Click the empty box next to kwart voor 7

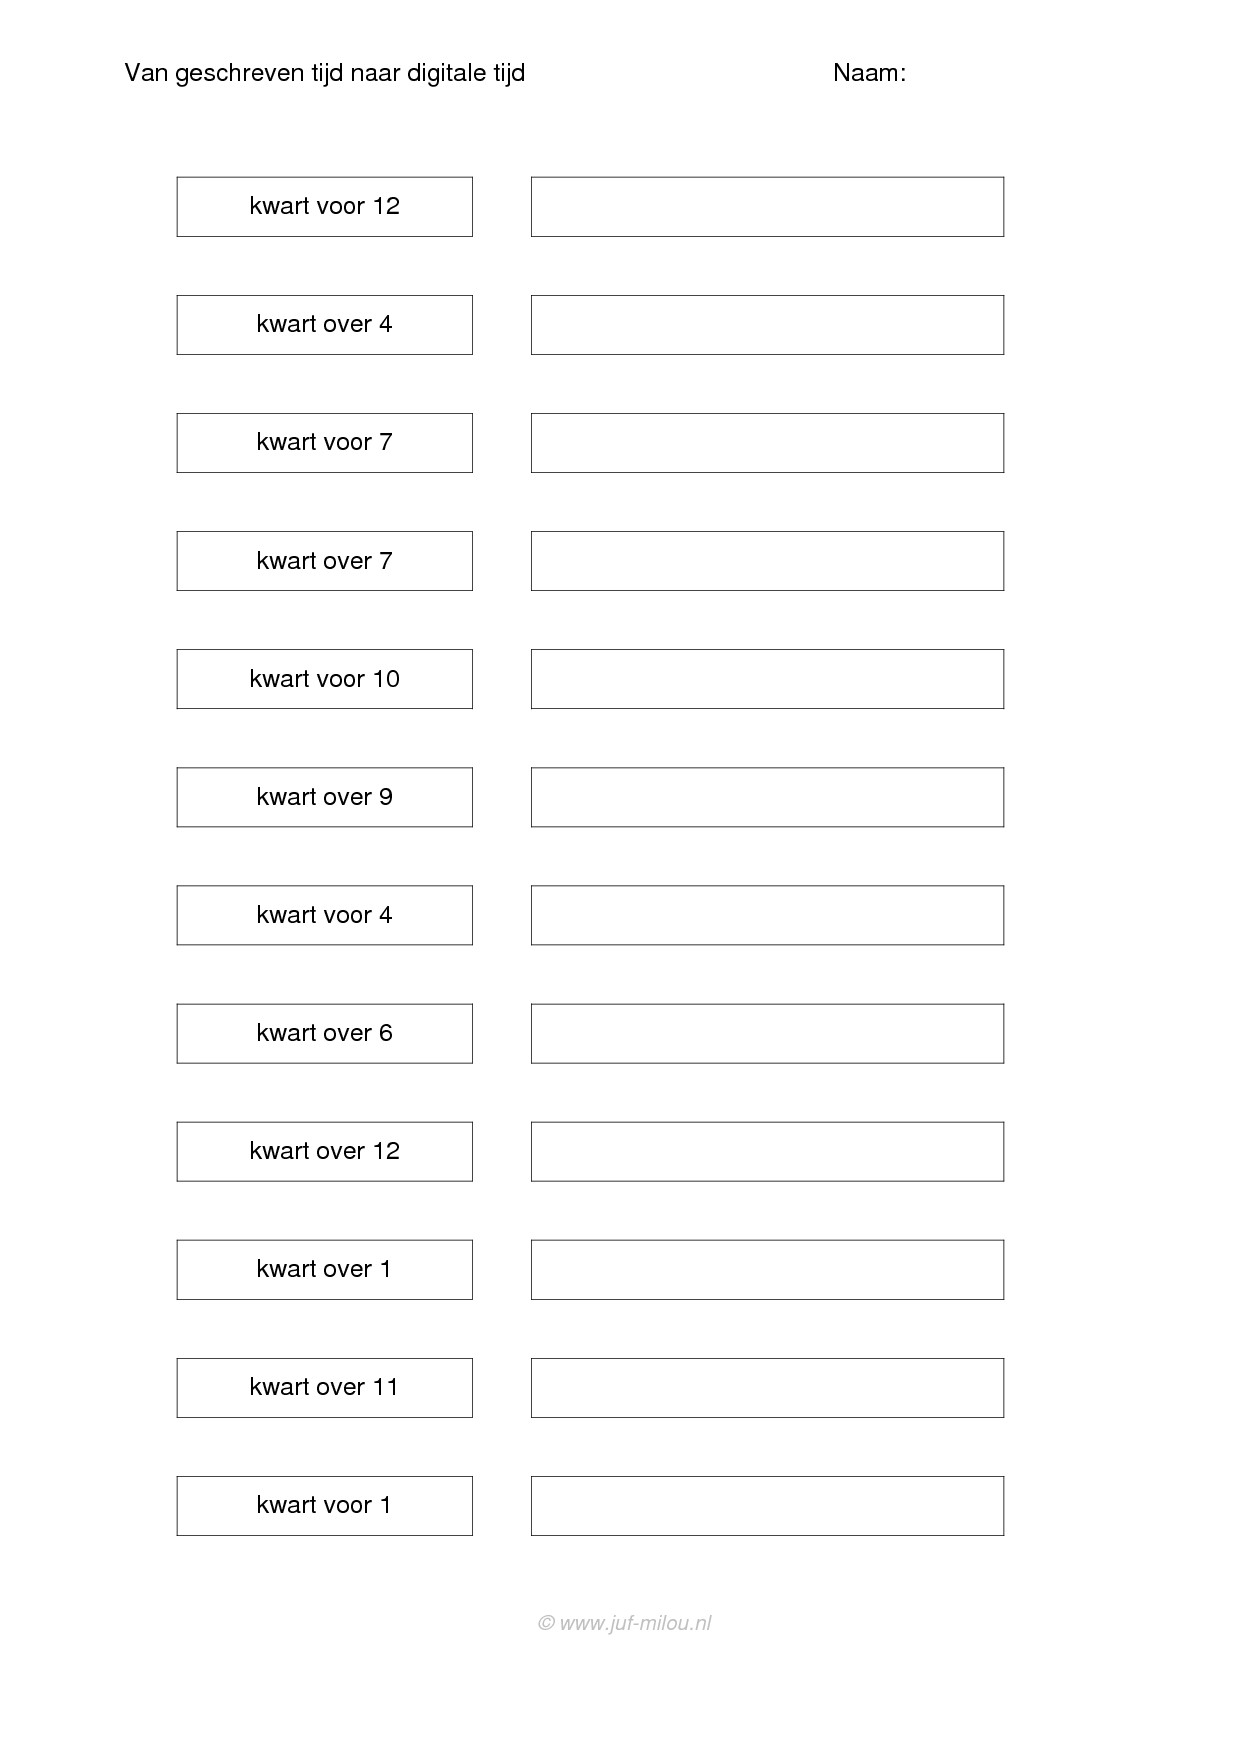(767, 443)
